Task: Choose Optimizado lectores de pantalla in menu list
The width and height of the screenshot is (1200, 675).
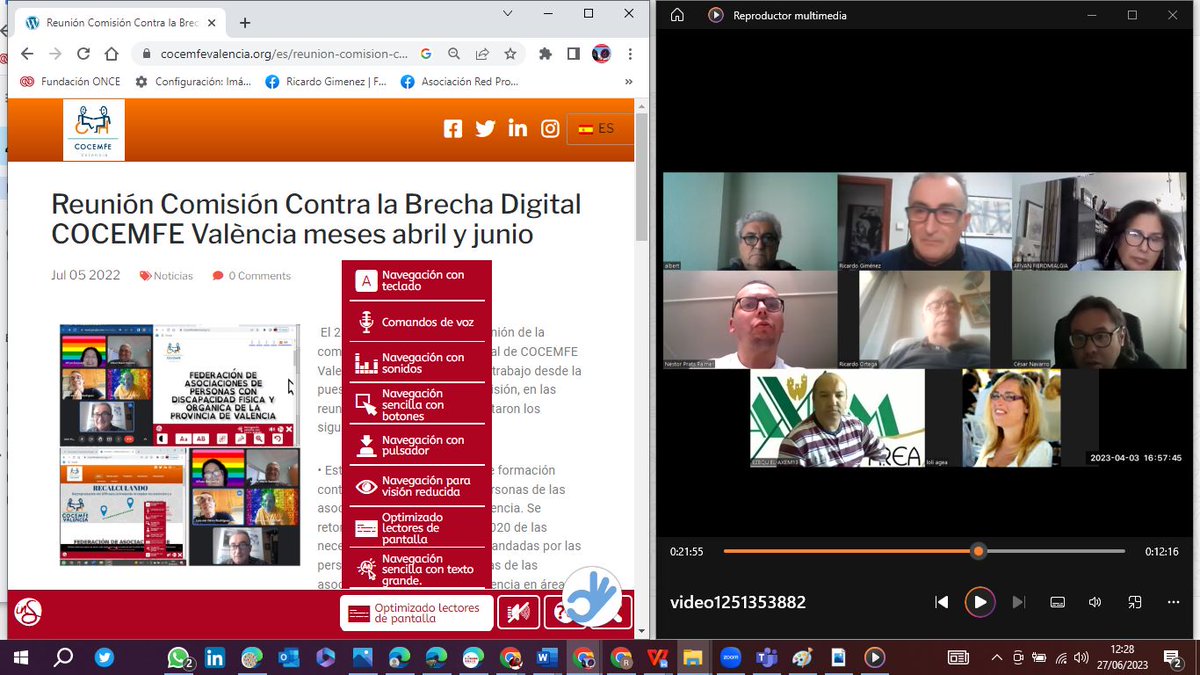Action: coord(417,527)
